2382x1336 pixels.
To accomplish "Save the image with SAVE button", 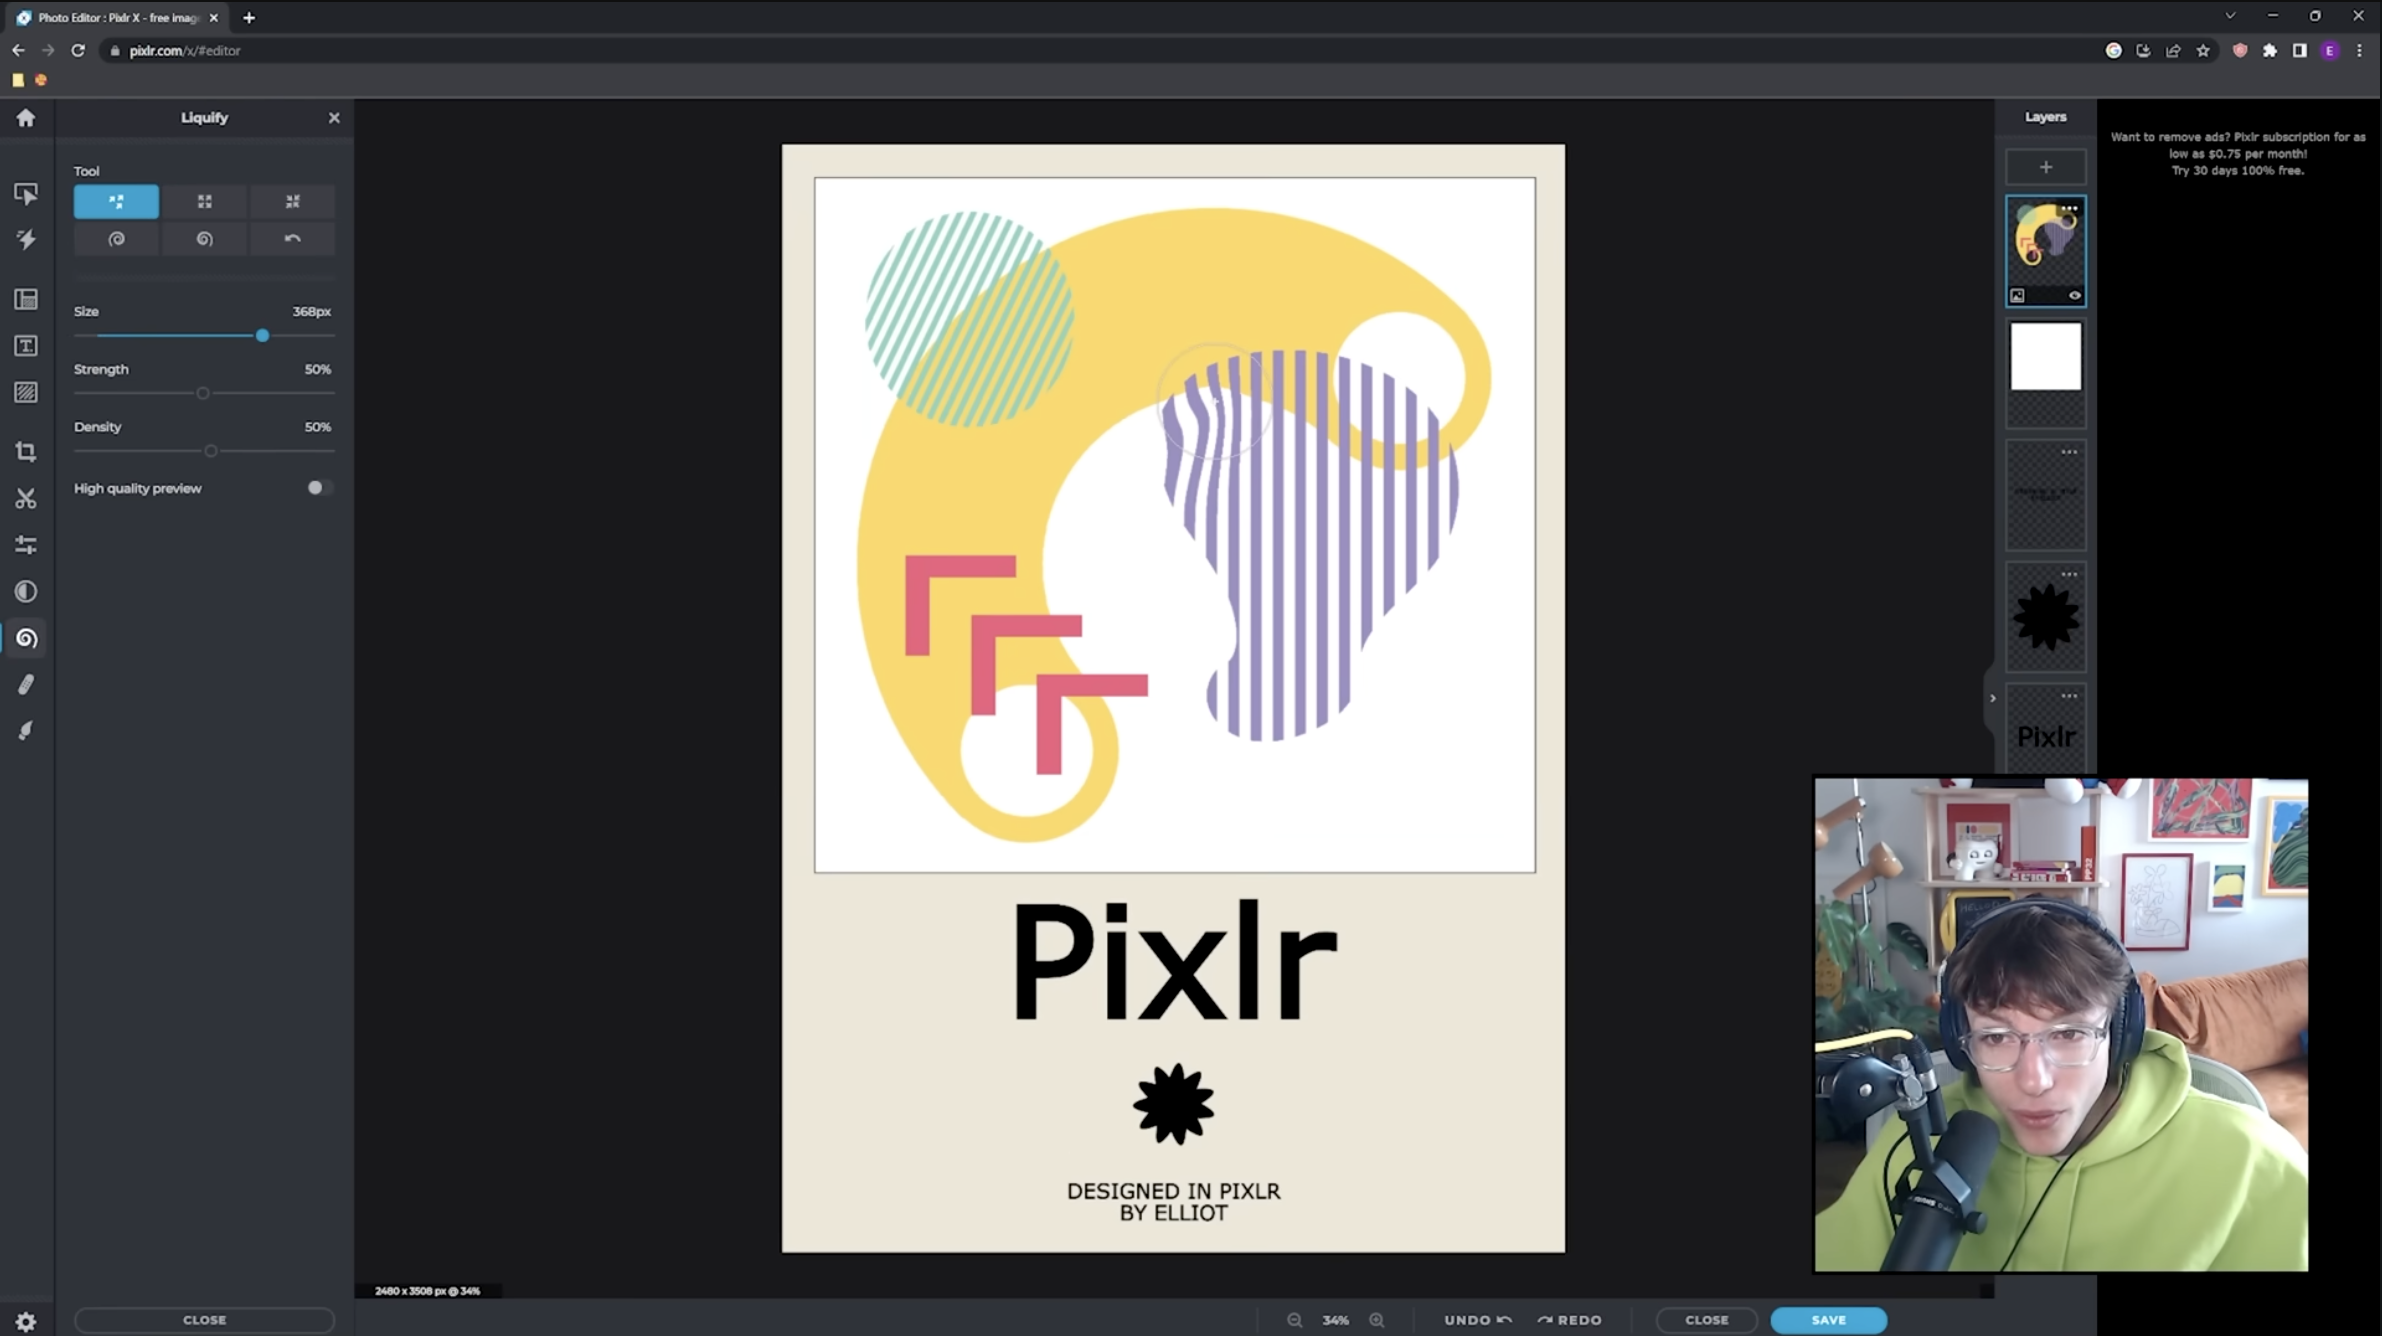I will (x=1828, y=1320).
